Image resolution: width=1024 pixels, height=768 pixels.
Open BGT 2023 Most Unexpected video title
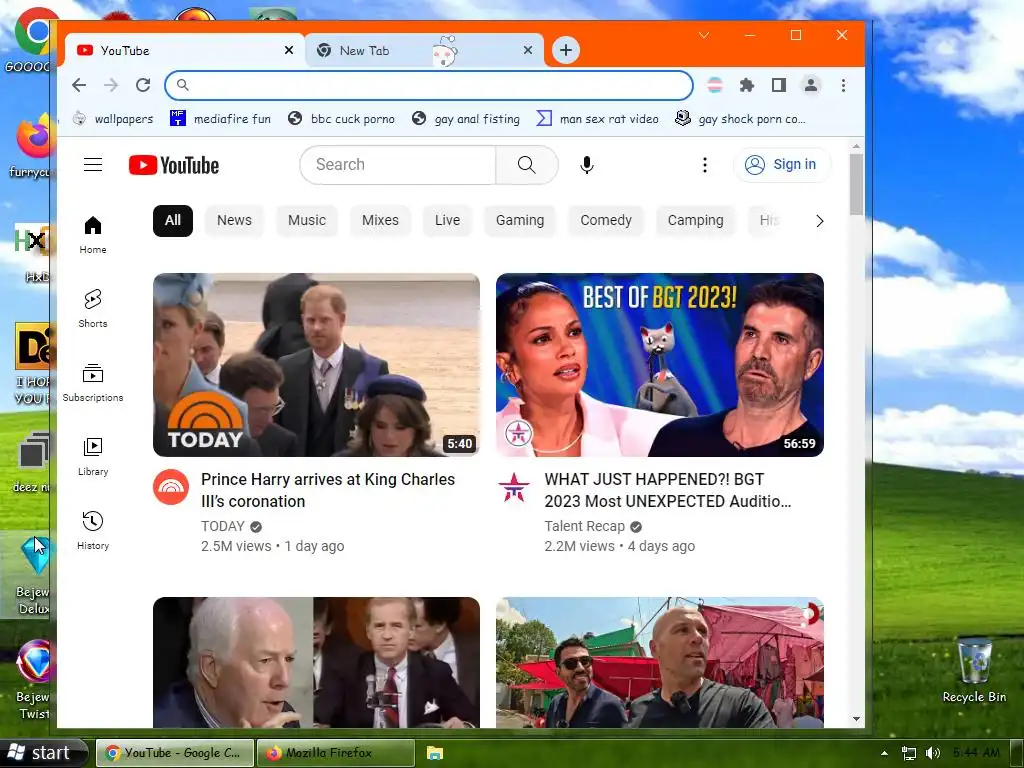[x=667, y=490]
